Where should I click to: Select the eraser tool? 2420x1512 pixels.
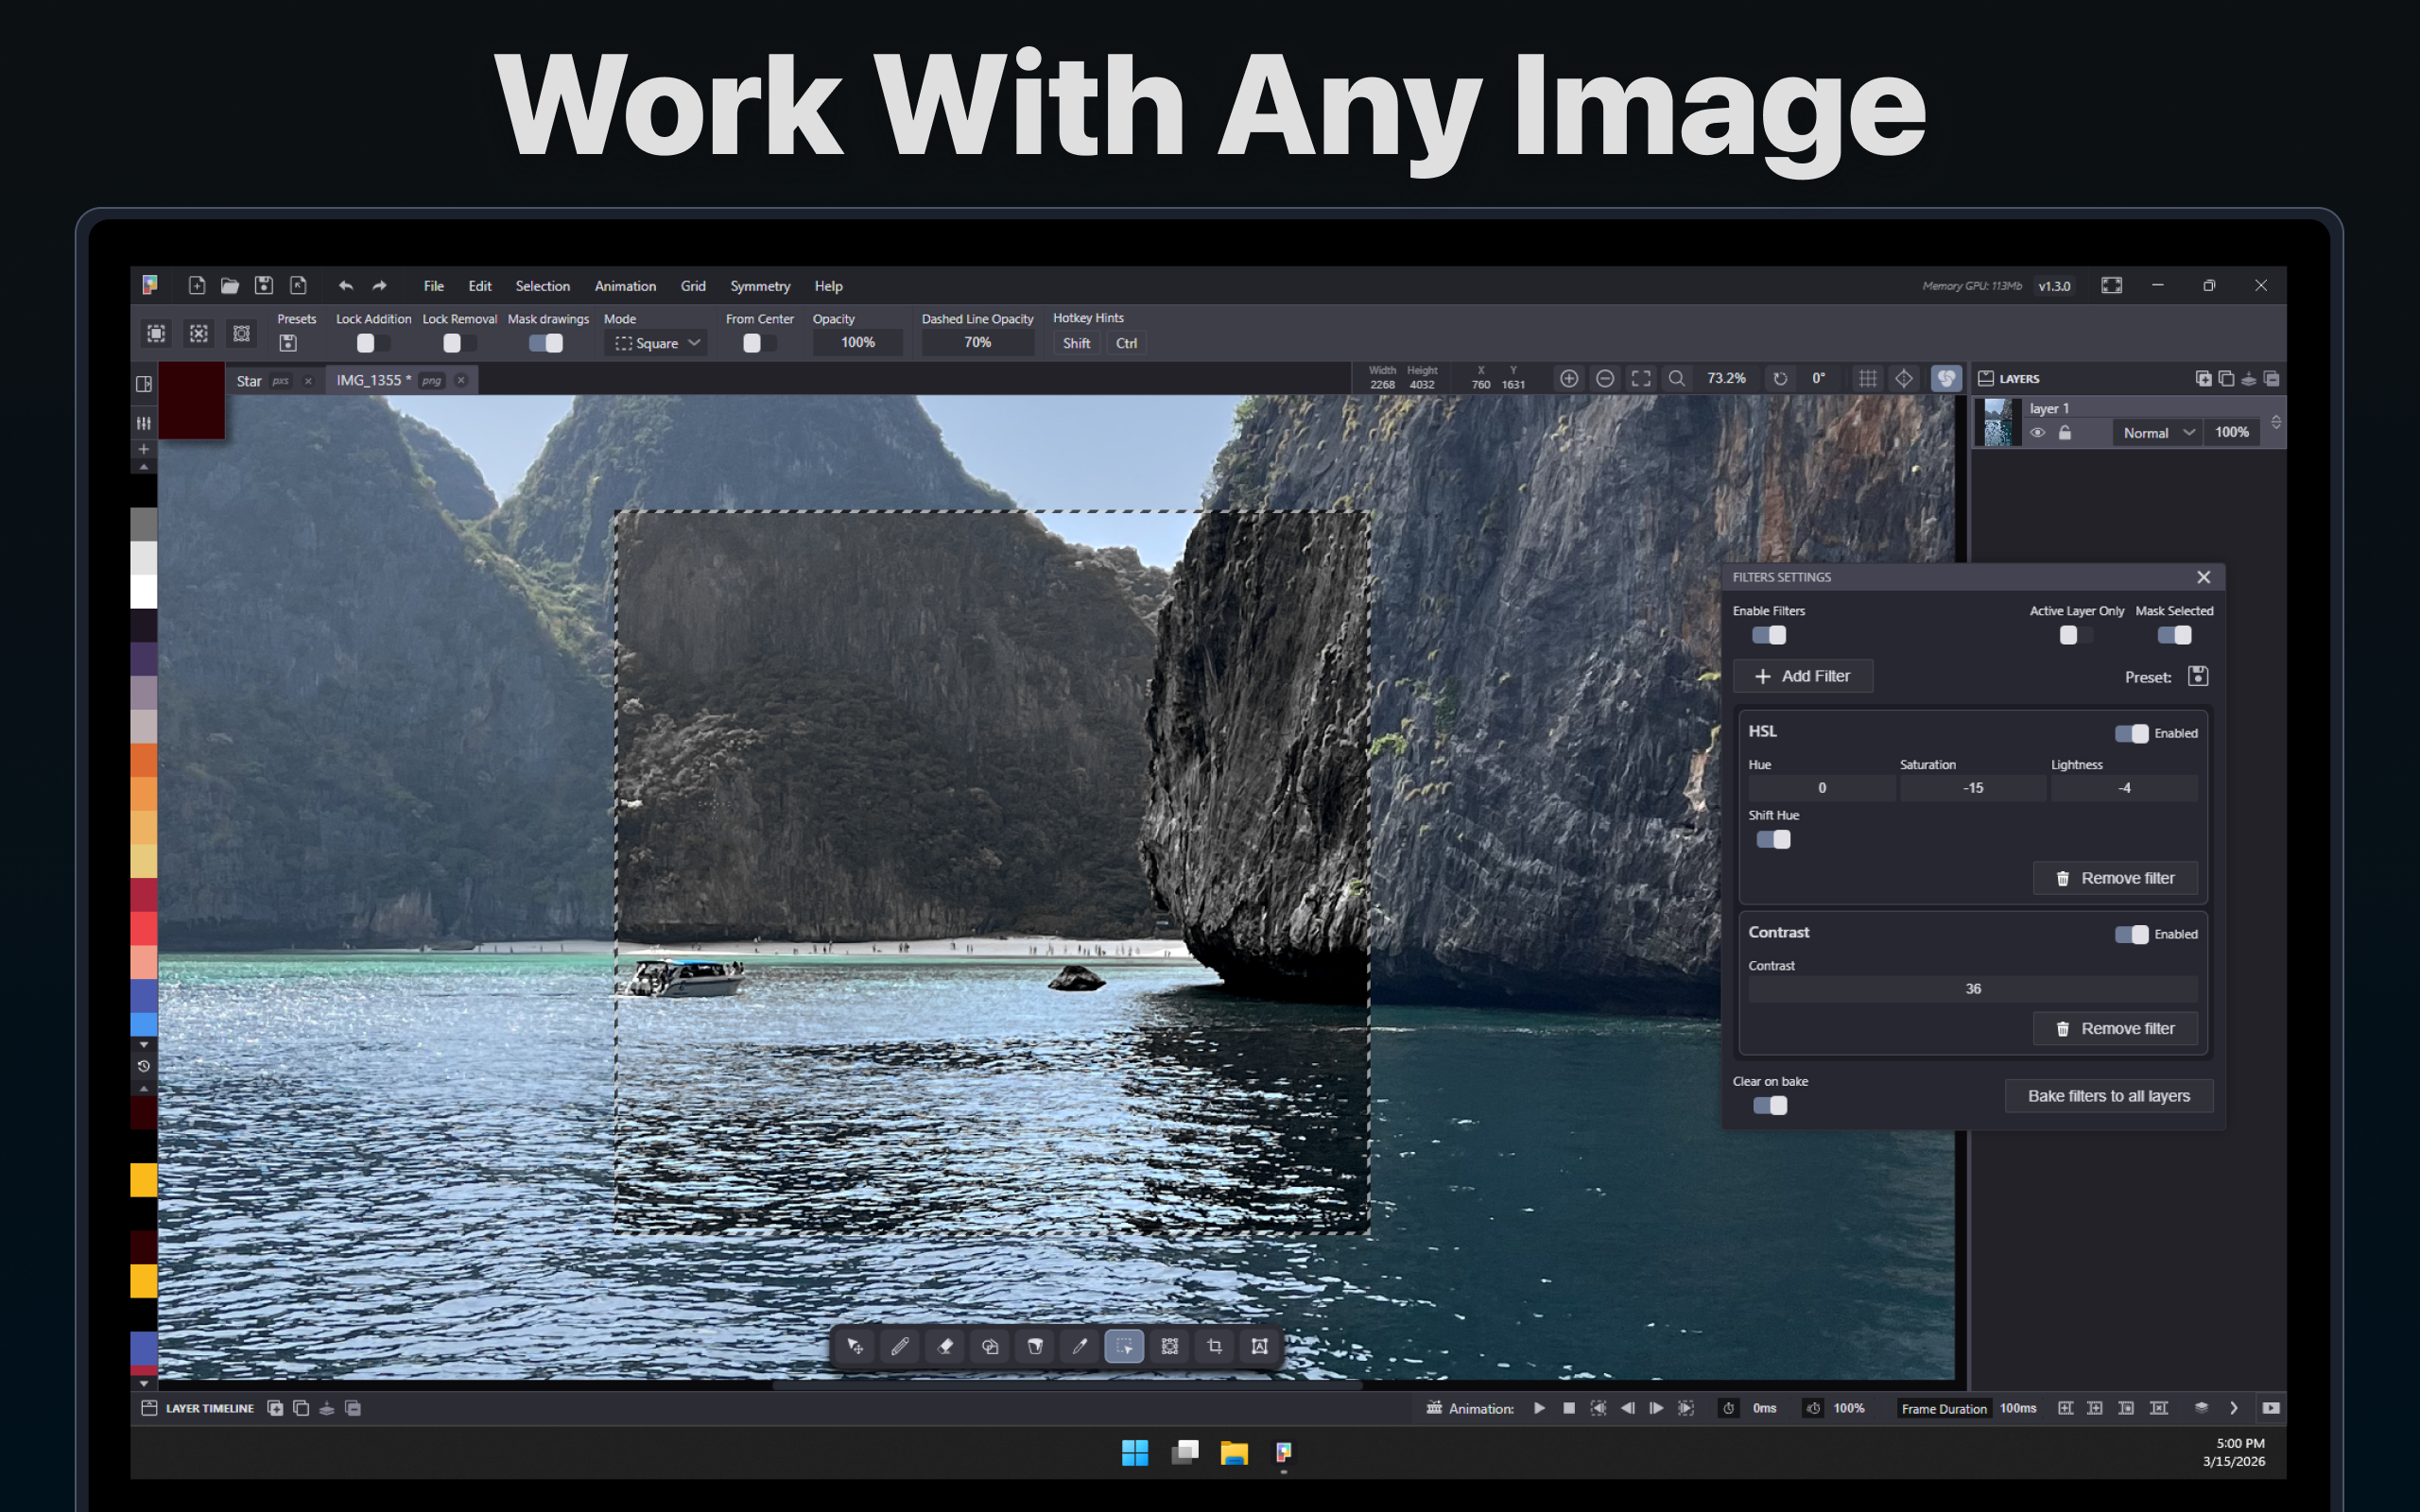tap(944, 1346)
